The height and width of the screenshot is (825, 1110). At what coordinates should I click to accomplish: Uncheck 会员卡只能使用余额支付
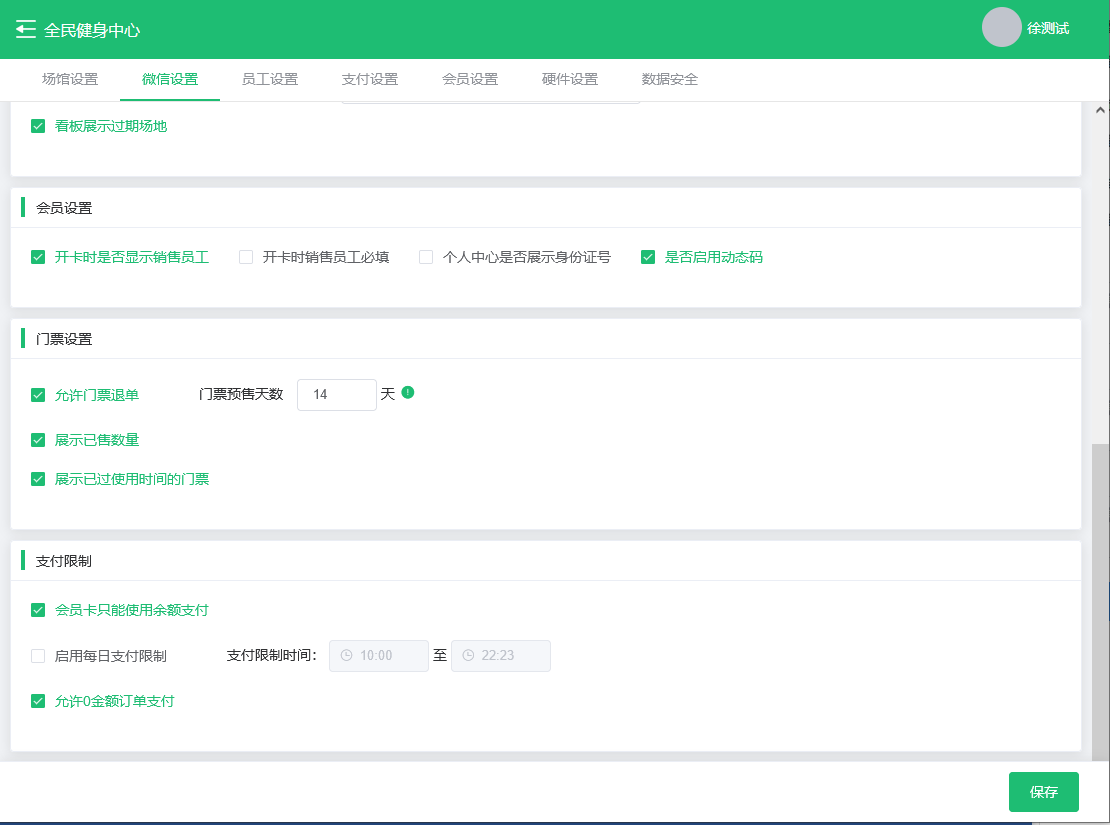pyautogui.click(x=38, y=610)
